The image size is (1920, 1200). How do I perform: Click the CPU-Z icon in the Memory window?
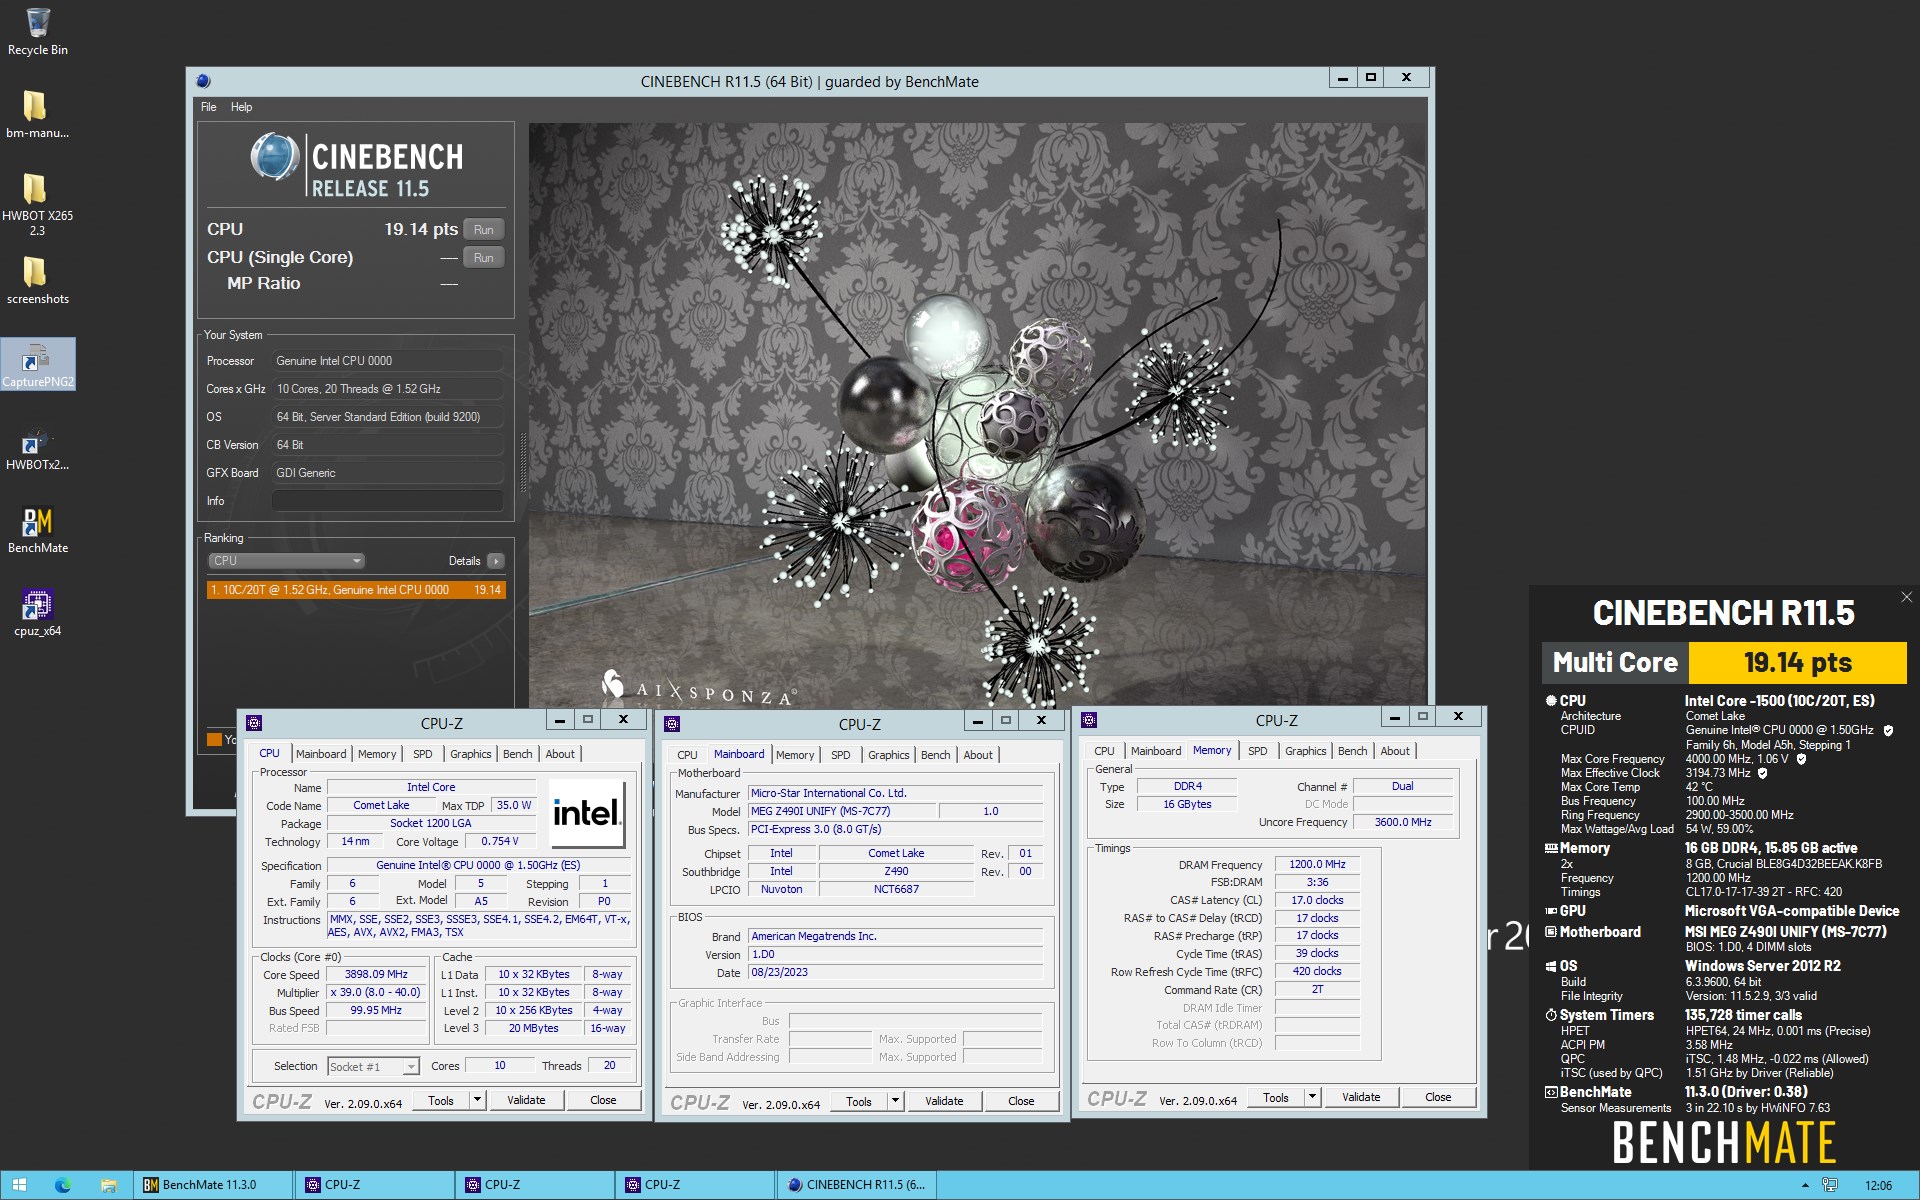click(x=1089, y=719)
